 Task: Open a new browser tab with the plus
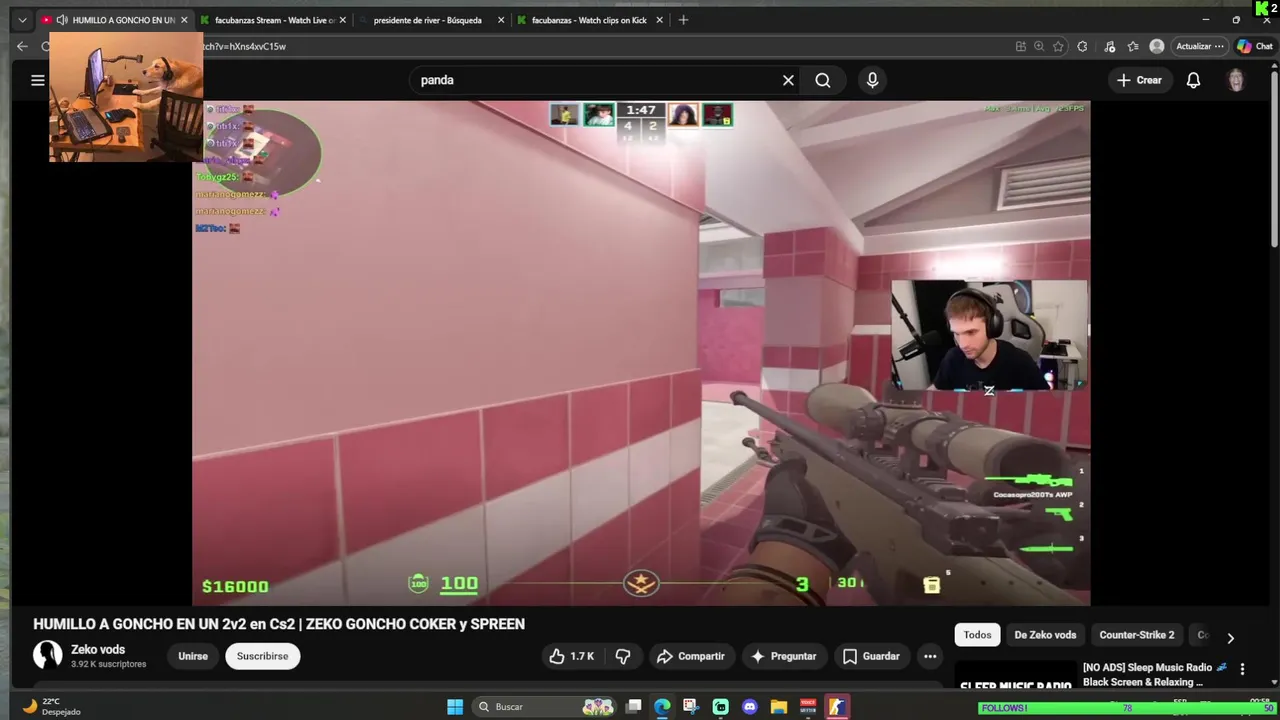(x=683, y=20)
